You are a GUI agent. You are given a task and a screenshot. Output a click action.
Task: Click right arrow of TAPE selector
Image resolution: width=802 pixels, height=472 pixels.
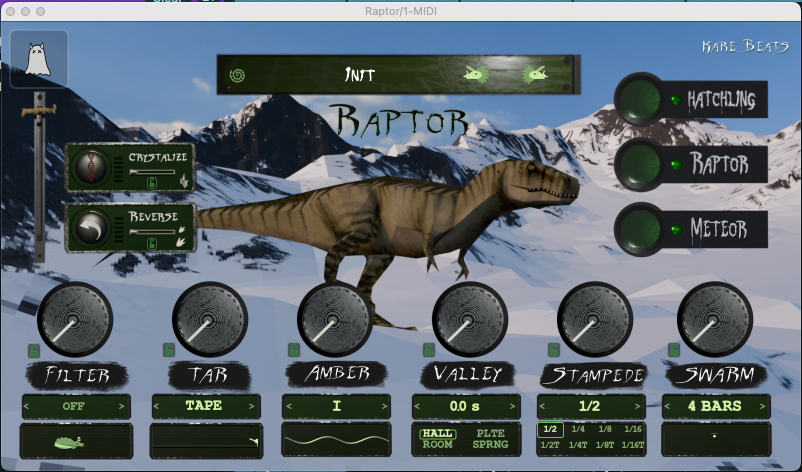tap(252, 407)
